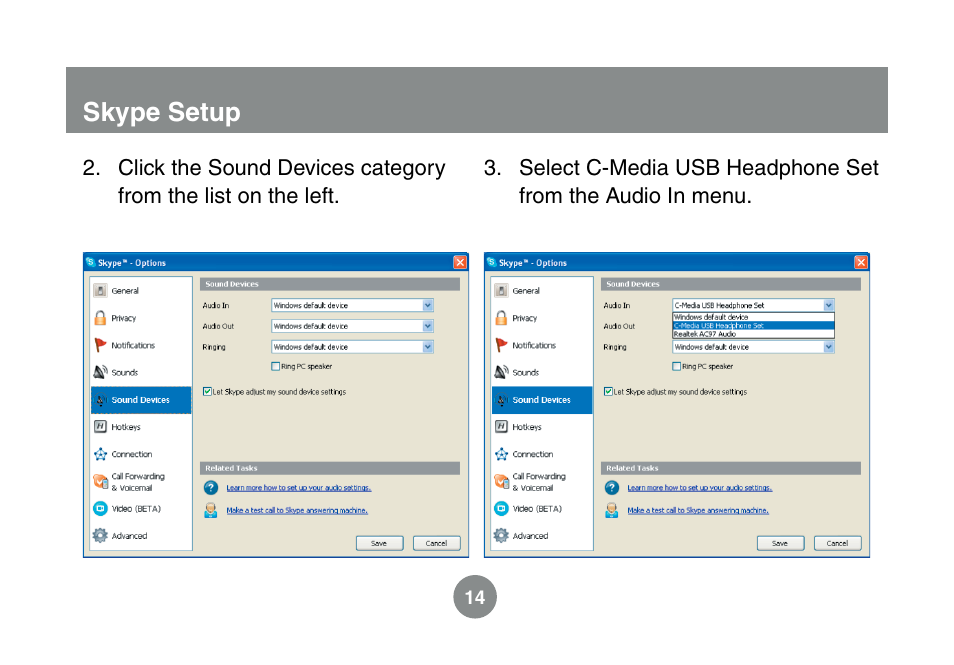
Task: Click the Privacy lock icon in right window
Action: pyautogui.click(x=501, y=318)
